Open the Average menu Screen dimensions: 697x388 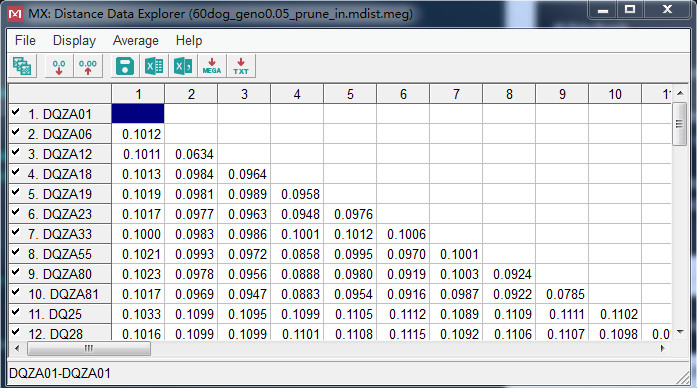136,40
